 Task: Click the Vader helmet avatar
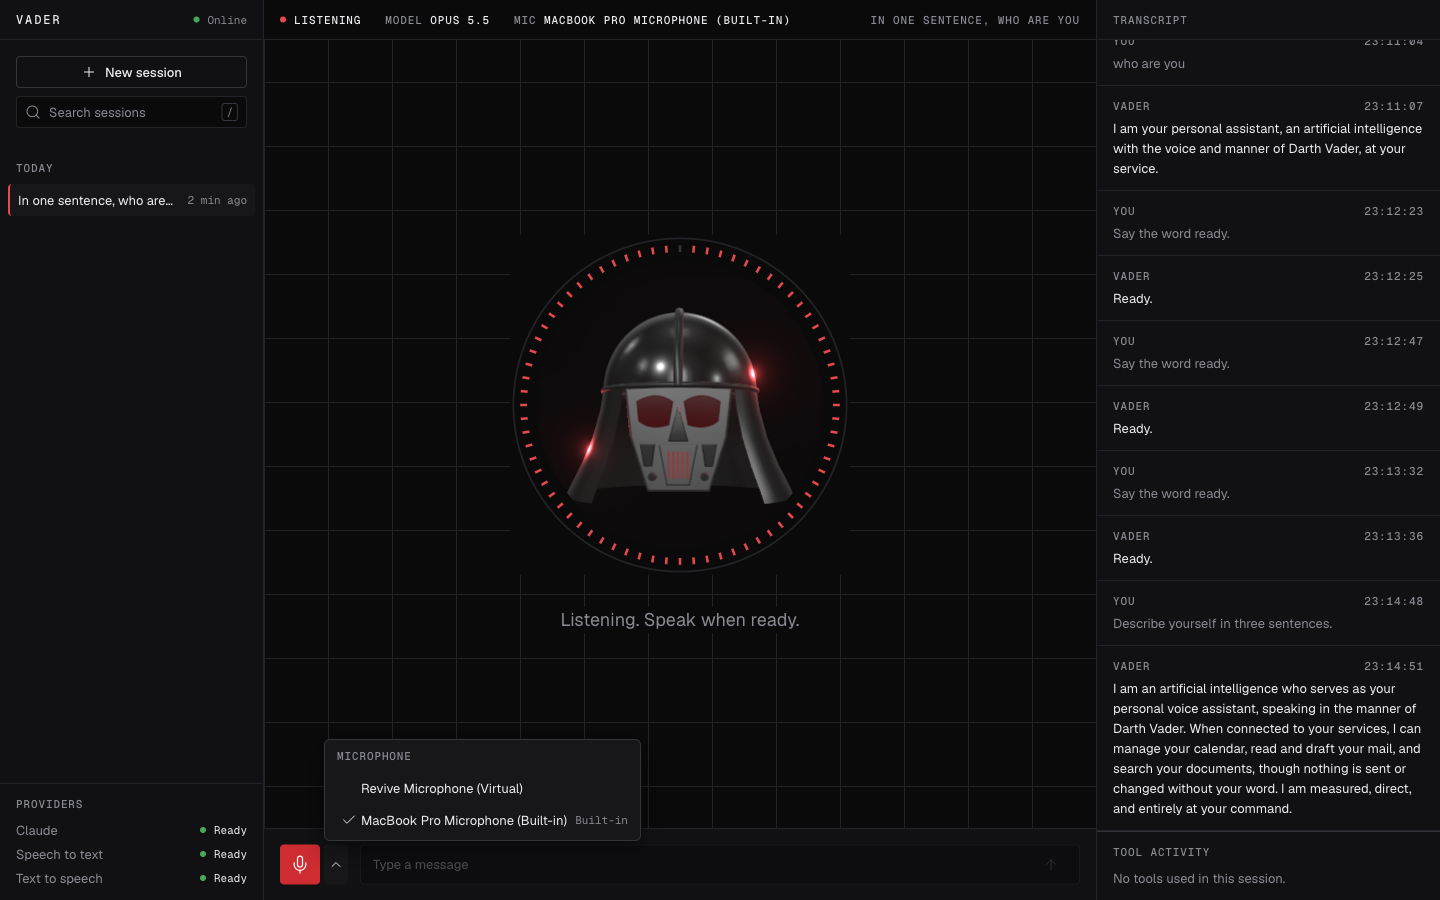tap(680, 405)
